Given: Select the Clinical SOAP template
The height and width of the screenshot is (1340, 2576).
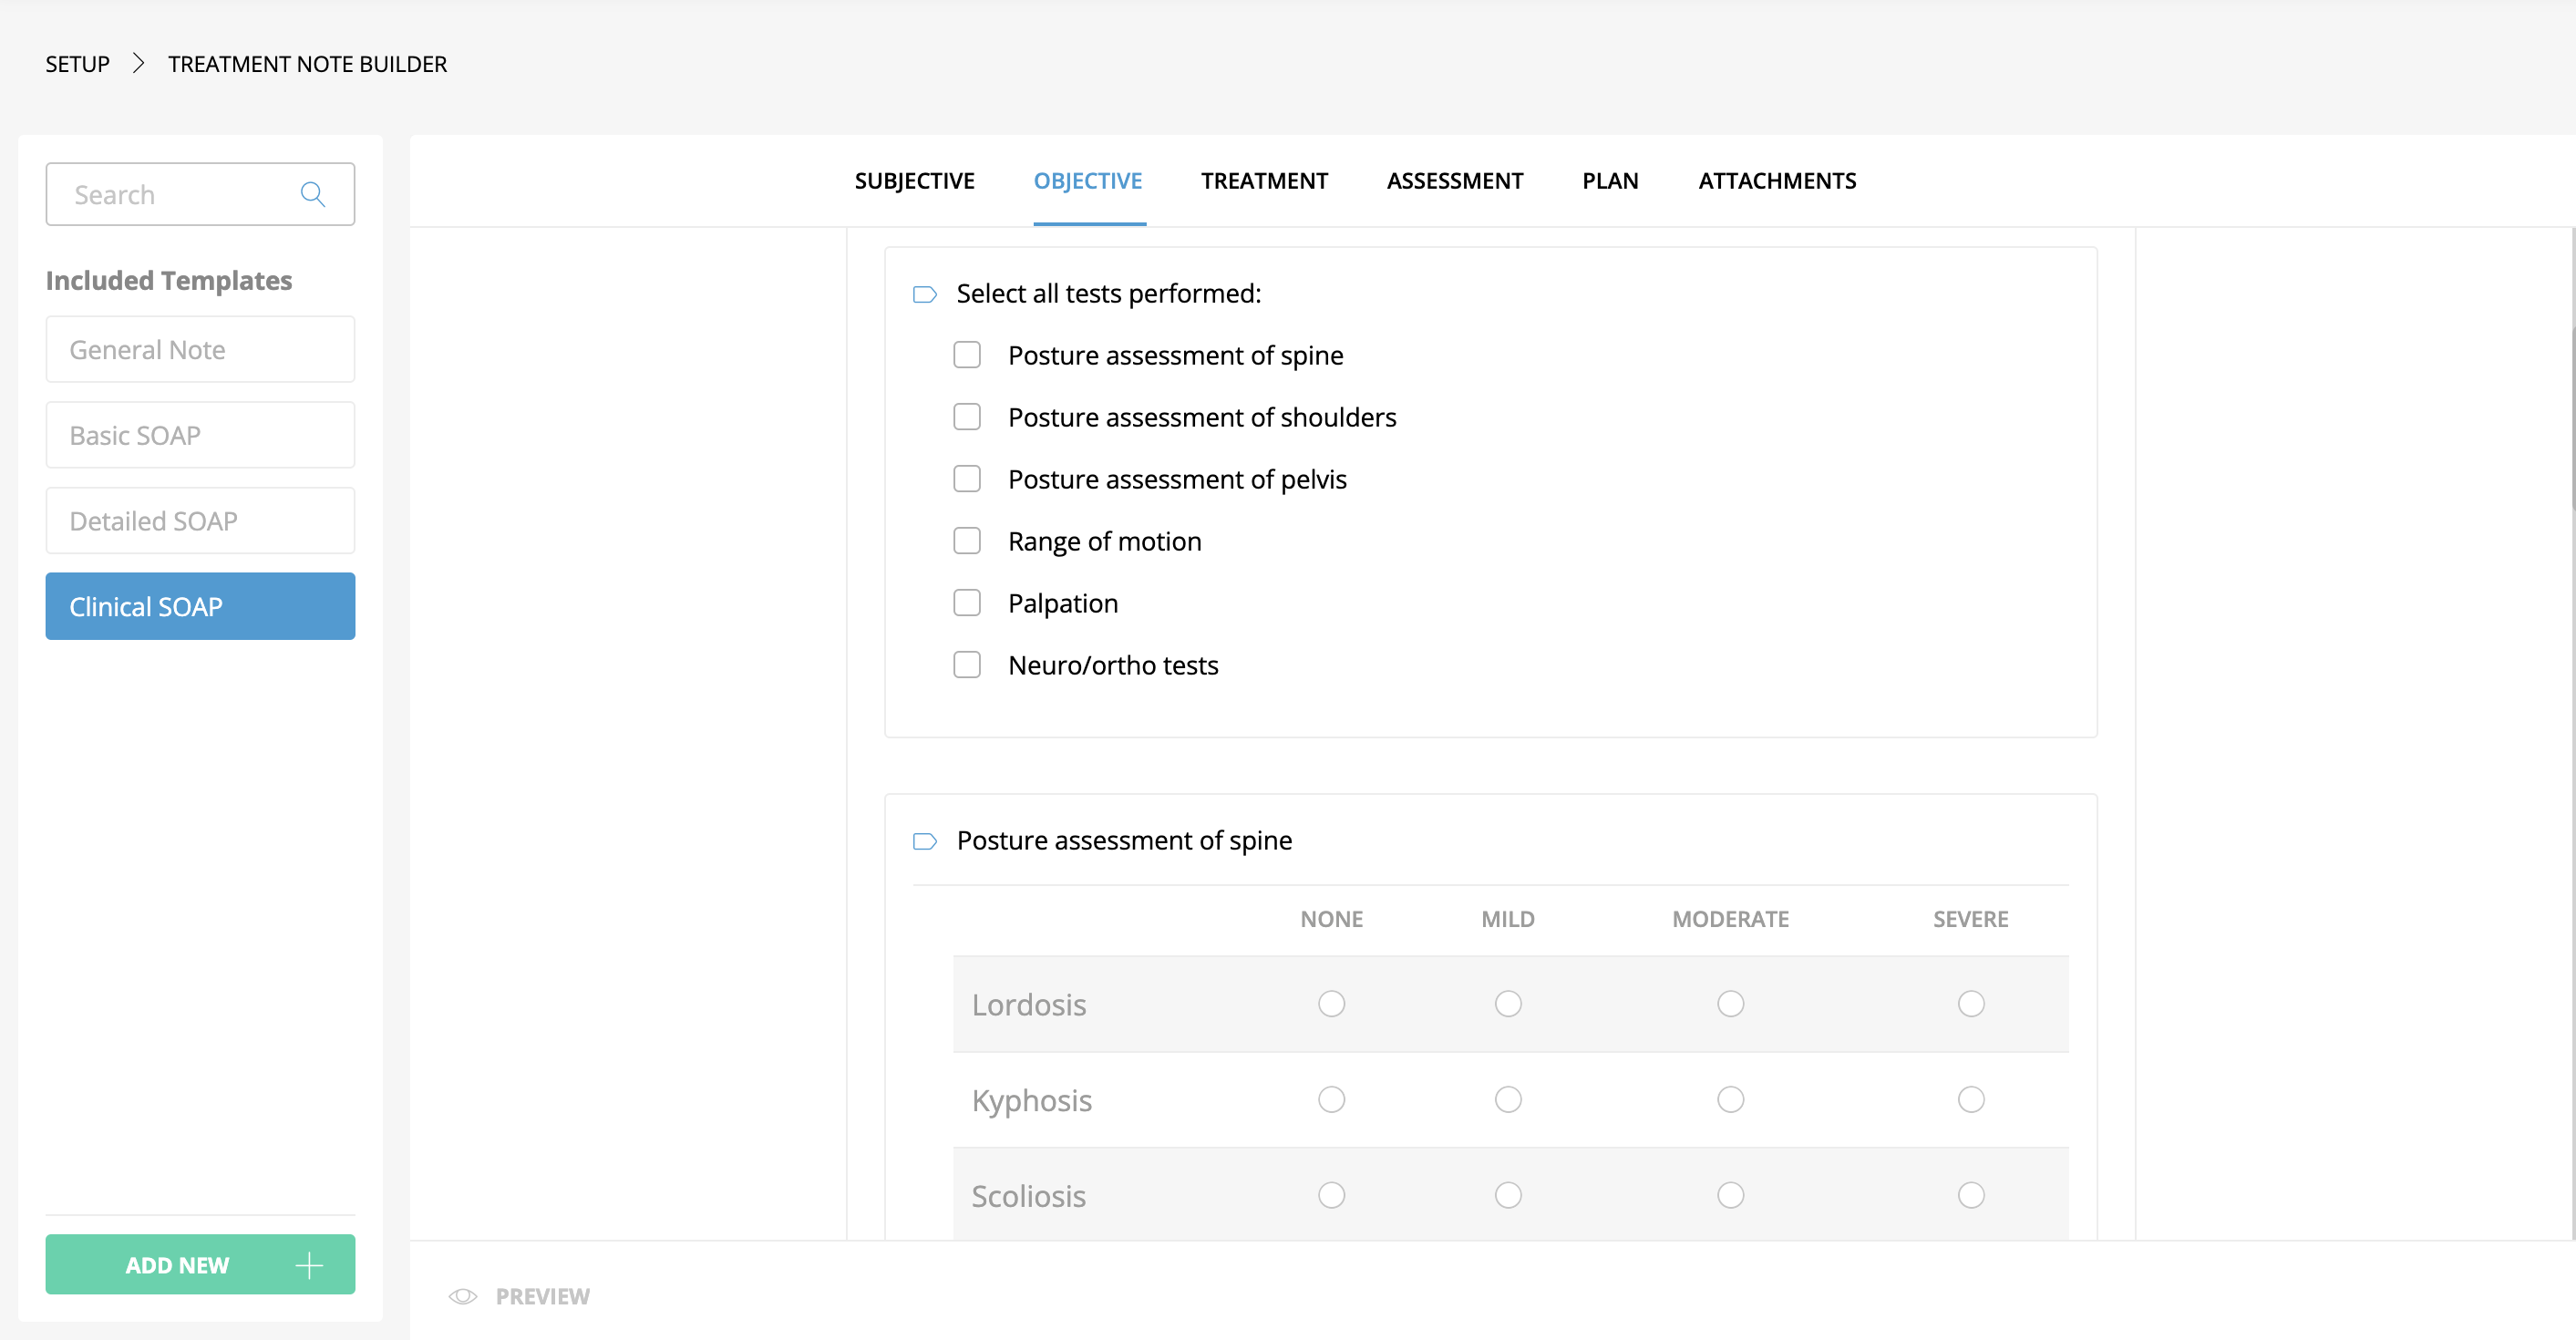Looking at the screenshot, I should click(200, 606).
